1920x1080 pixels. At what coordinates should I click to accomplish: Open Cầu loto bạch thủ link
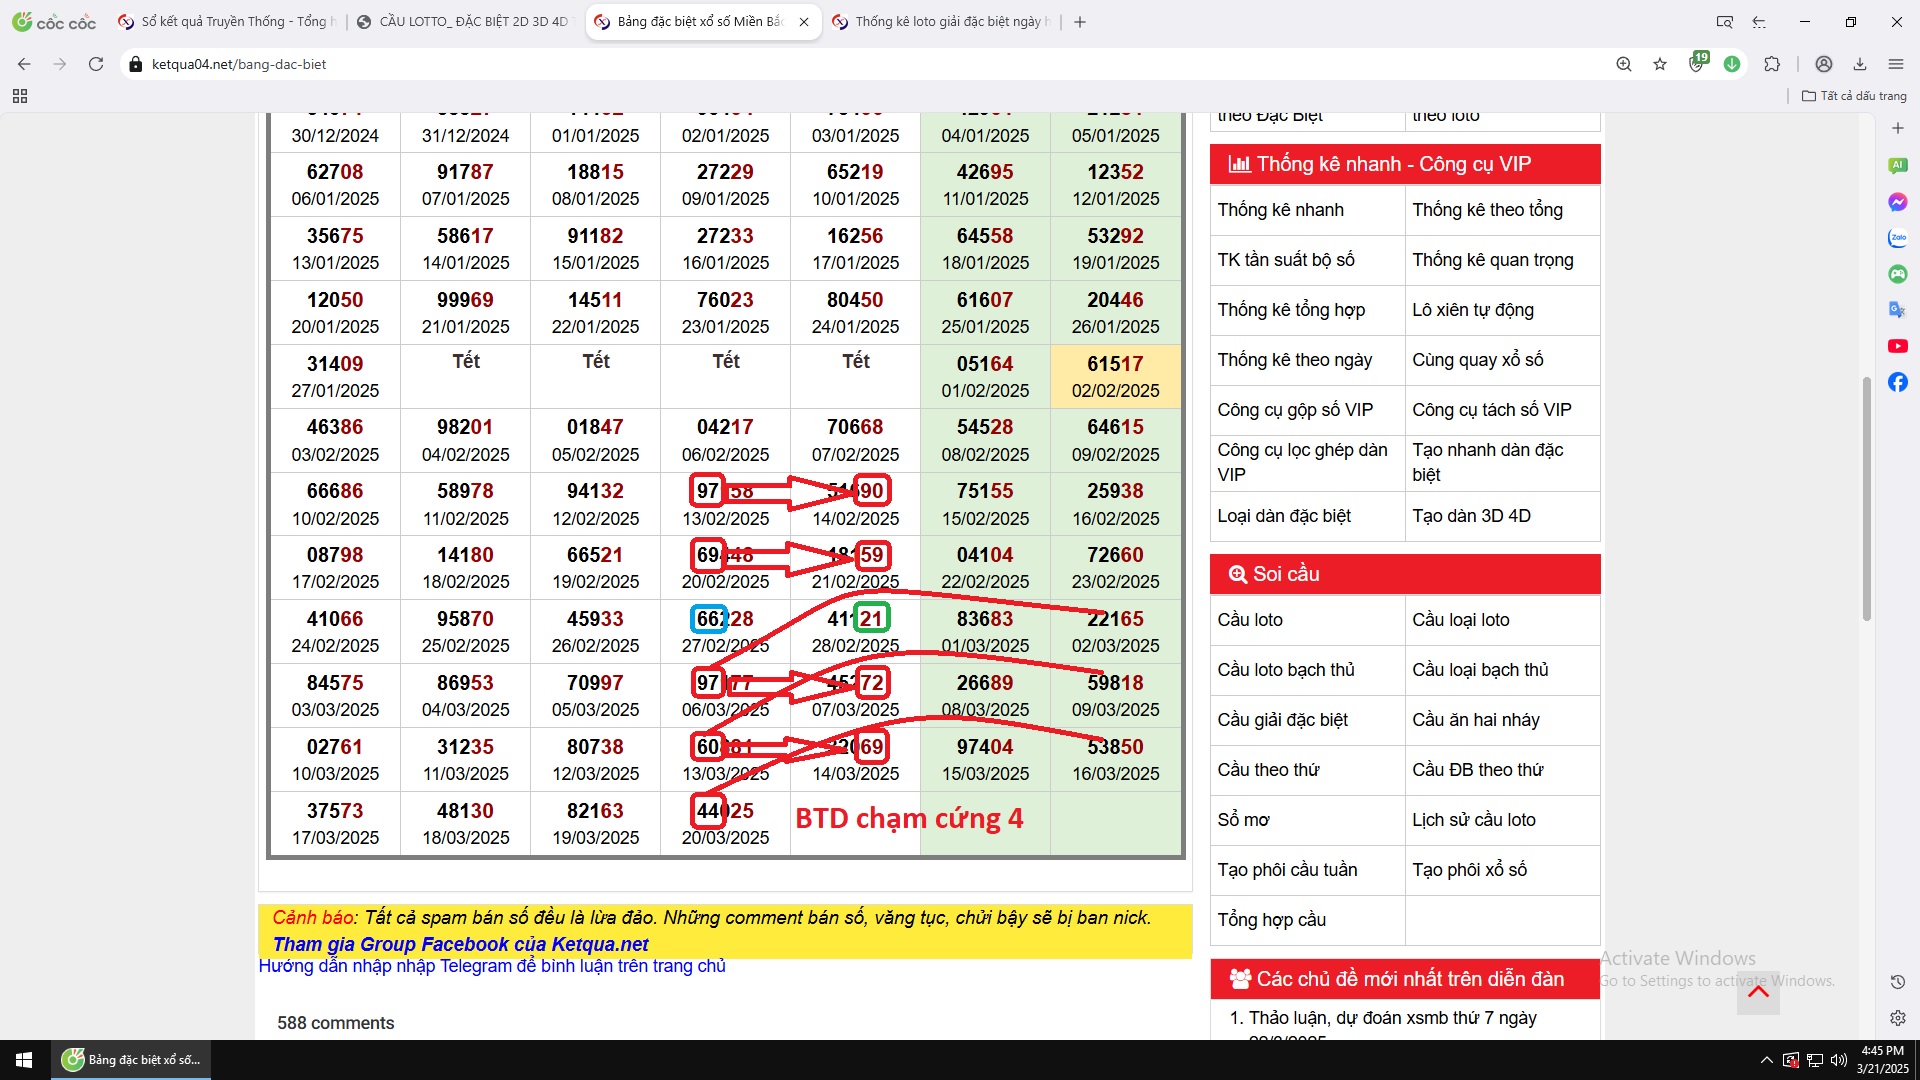point(1286,670)
